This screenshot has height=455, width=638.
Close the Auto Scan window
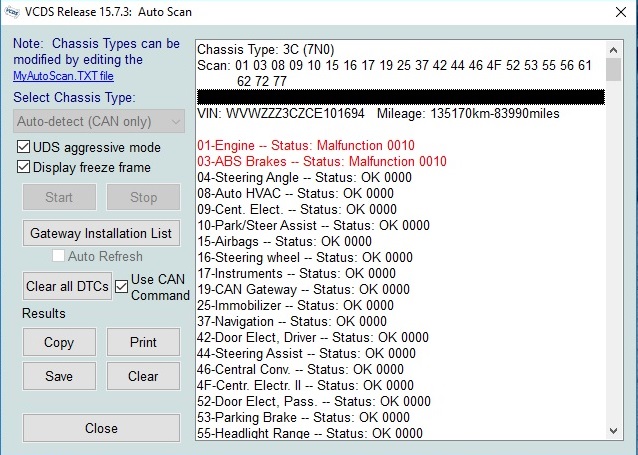[x=614, y=12]
